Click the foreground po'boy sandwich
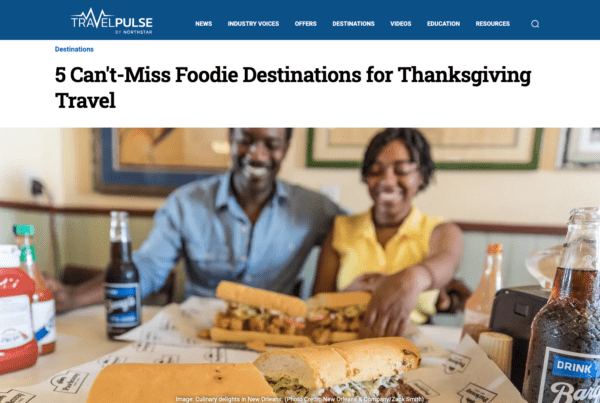The image size is (600, 403). (337, 369)
